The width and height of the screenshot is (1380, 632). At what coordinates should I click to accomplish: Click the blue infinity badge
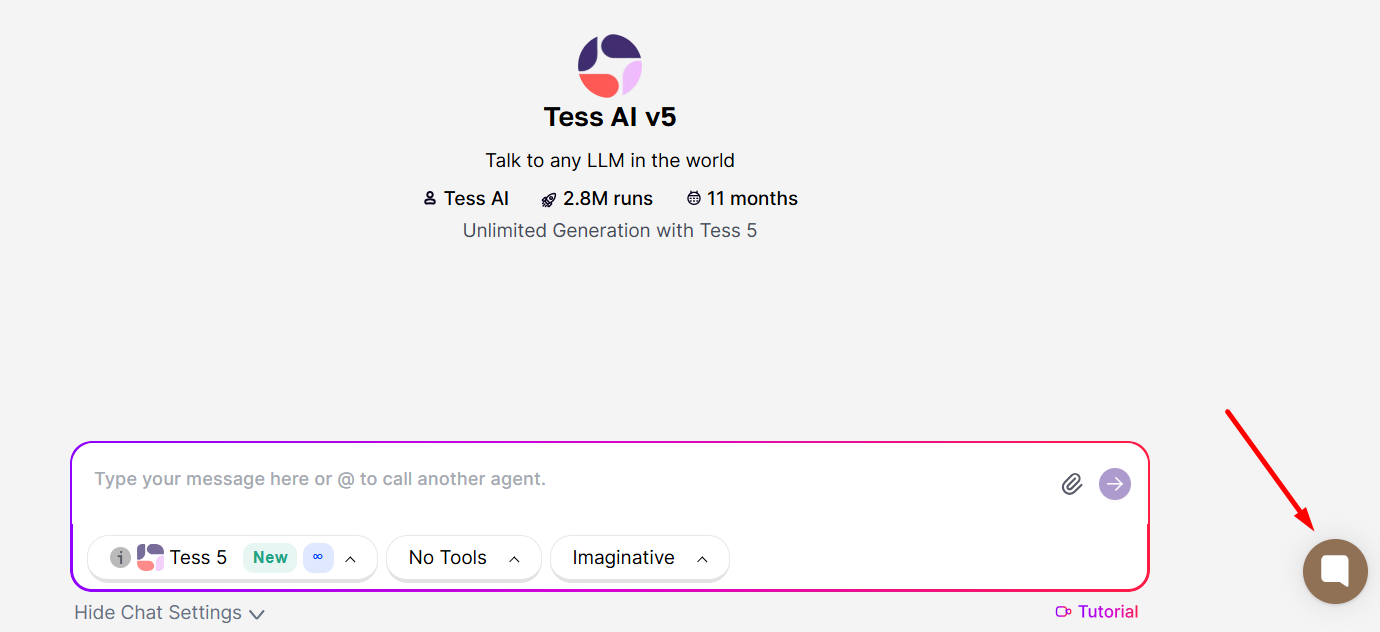[318, 558]
